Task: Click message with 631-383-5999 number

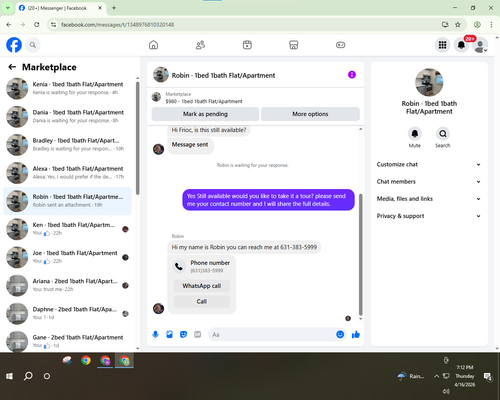Action: point(244,247)
